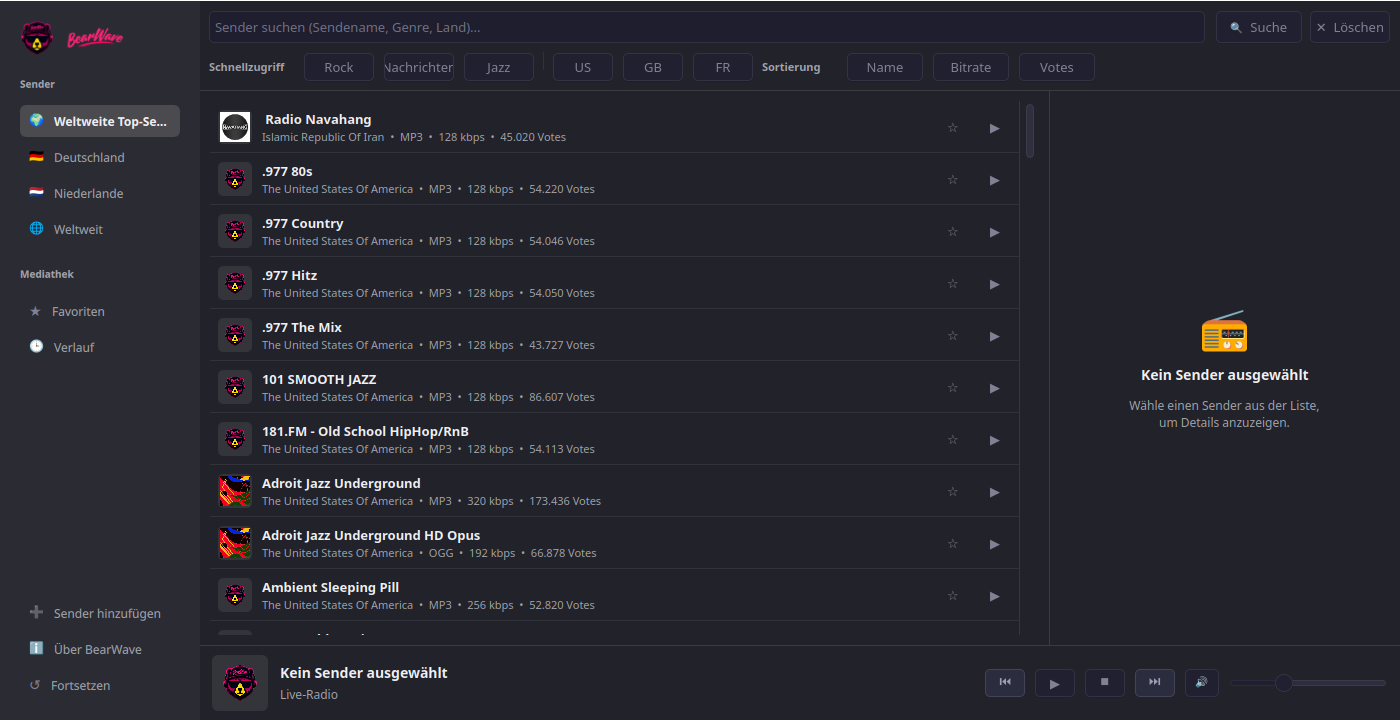This screenshot has height=720, width=1400.
Task: Sort station list by Votes
Action: tap(1057, 67)
